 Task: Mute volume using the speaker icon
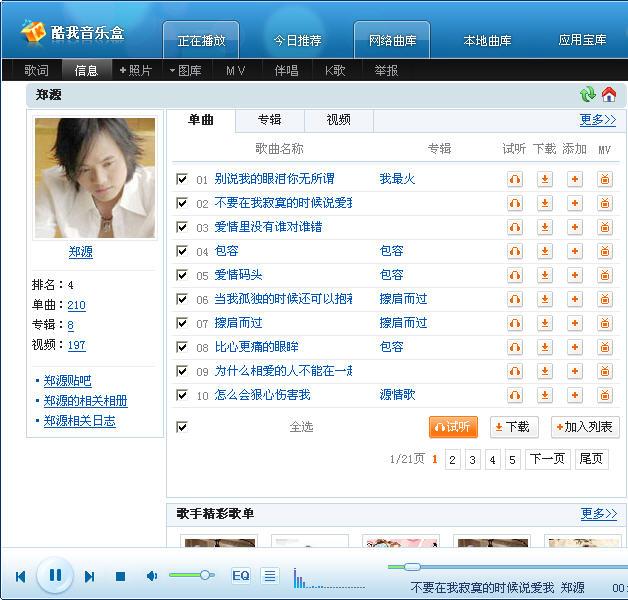[152, 576]
